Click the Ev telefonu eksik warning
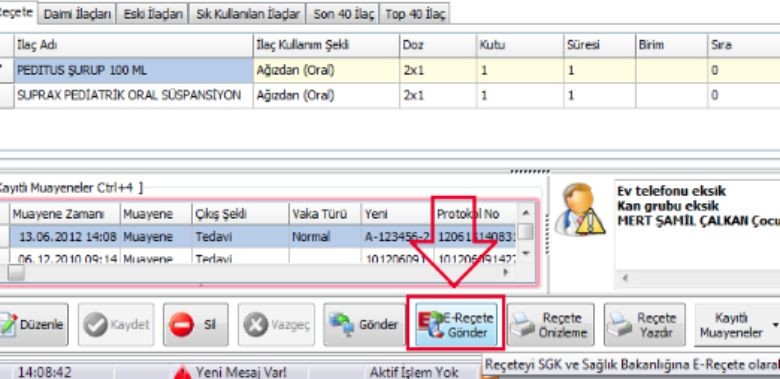 tap(672, 191)
